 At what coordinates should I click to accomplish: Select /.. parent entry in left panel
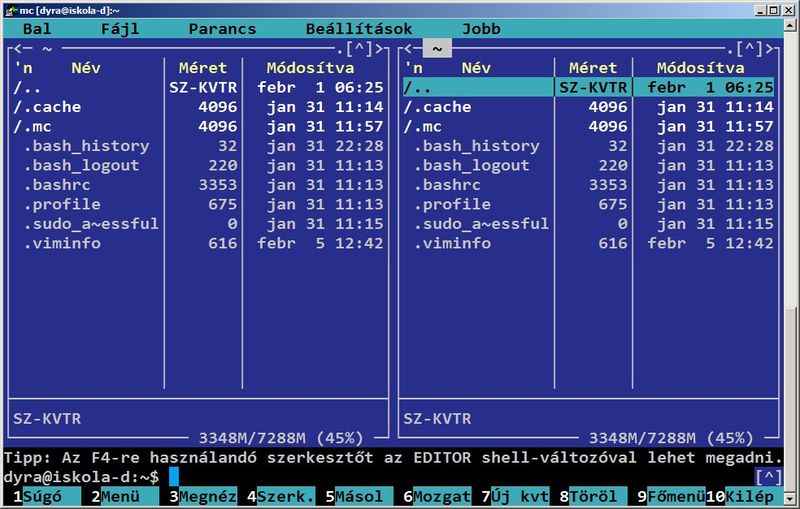pos(198,87)
